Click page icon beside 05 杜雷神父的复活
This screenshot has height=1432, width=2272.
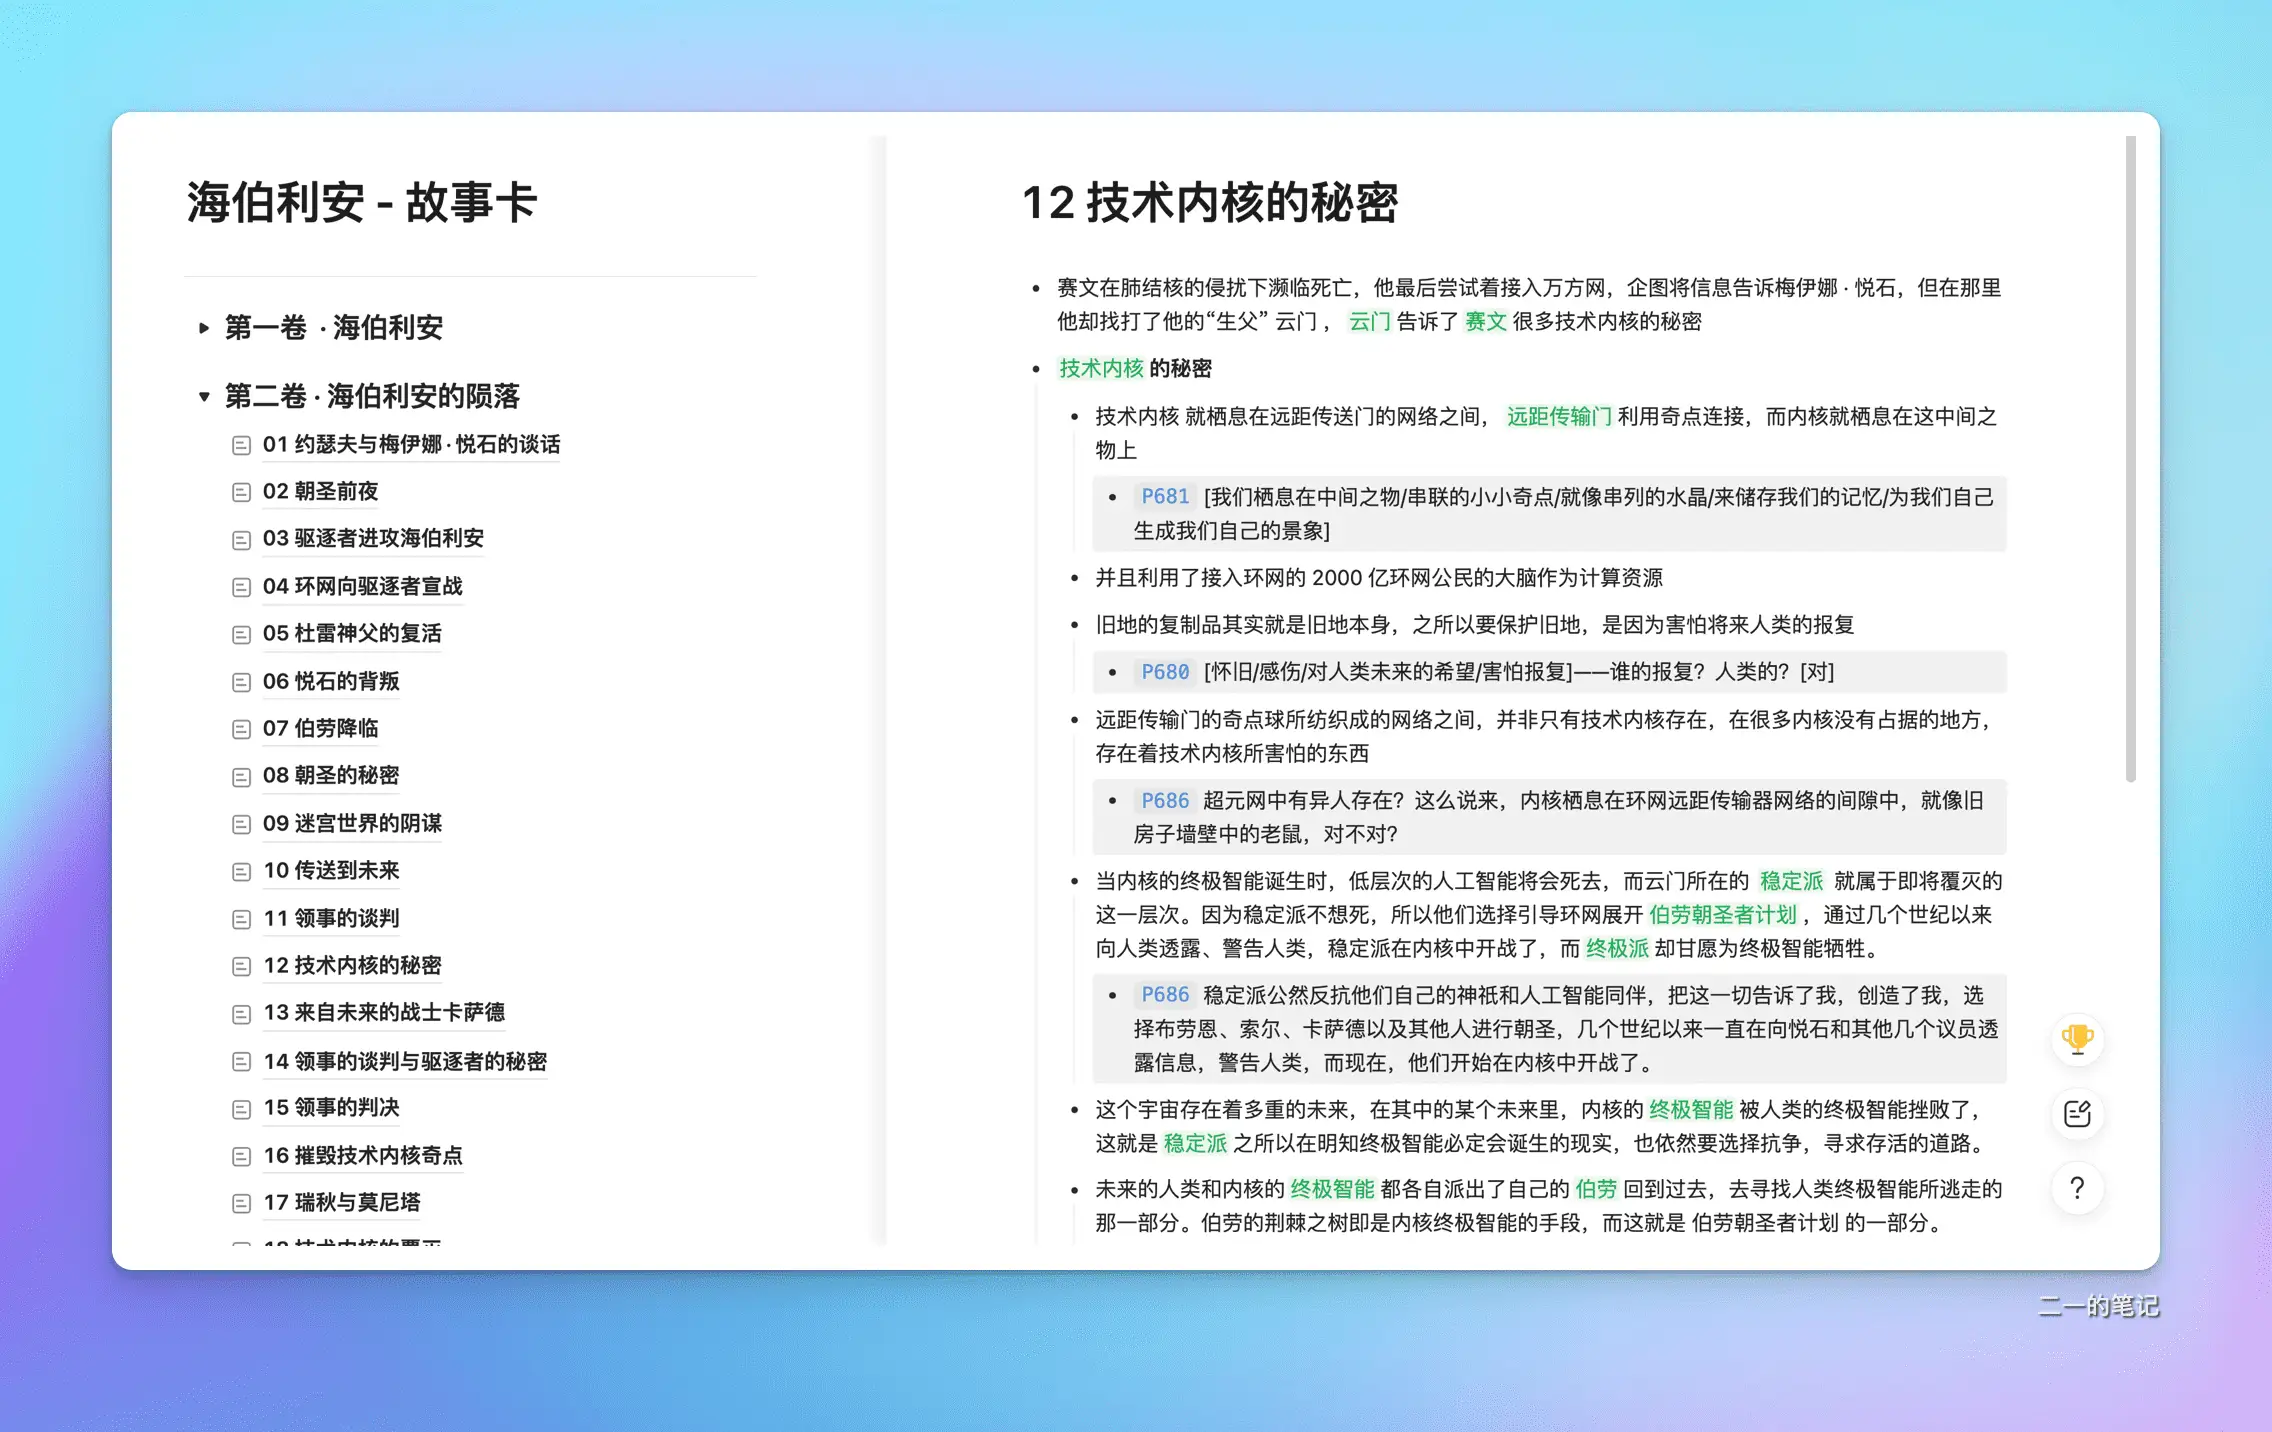[241, 634]
